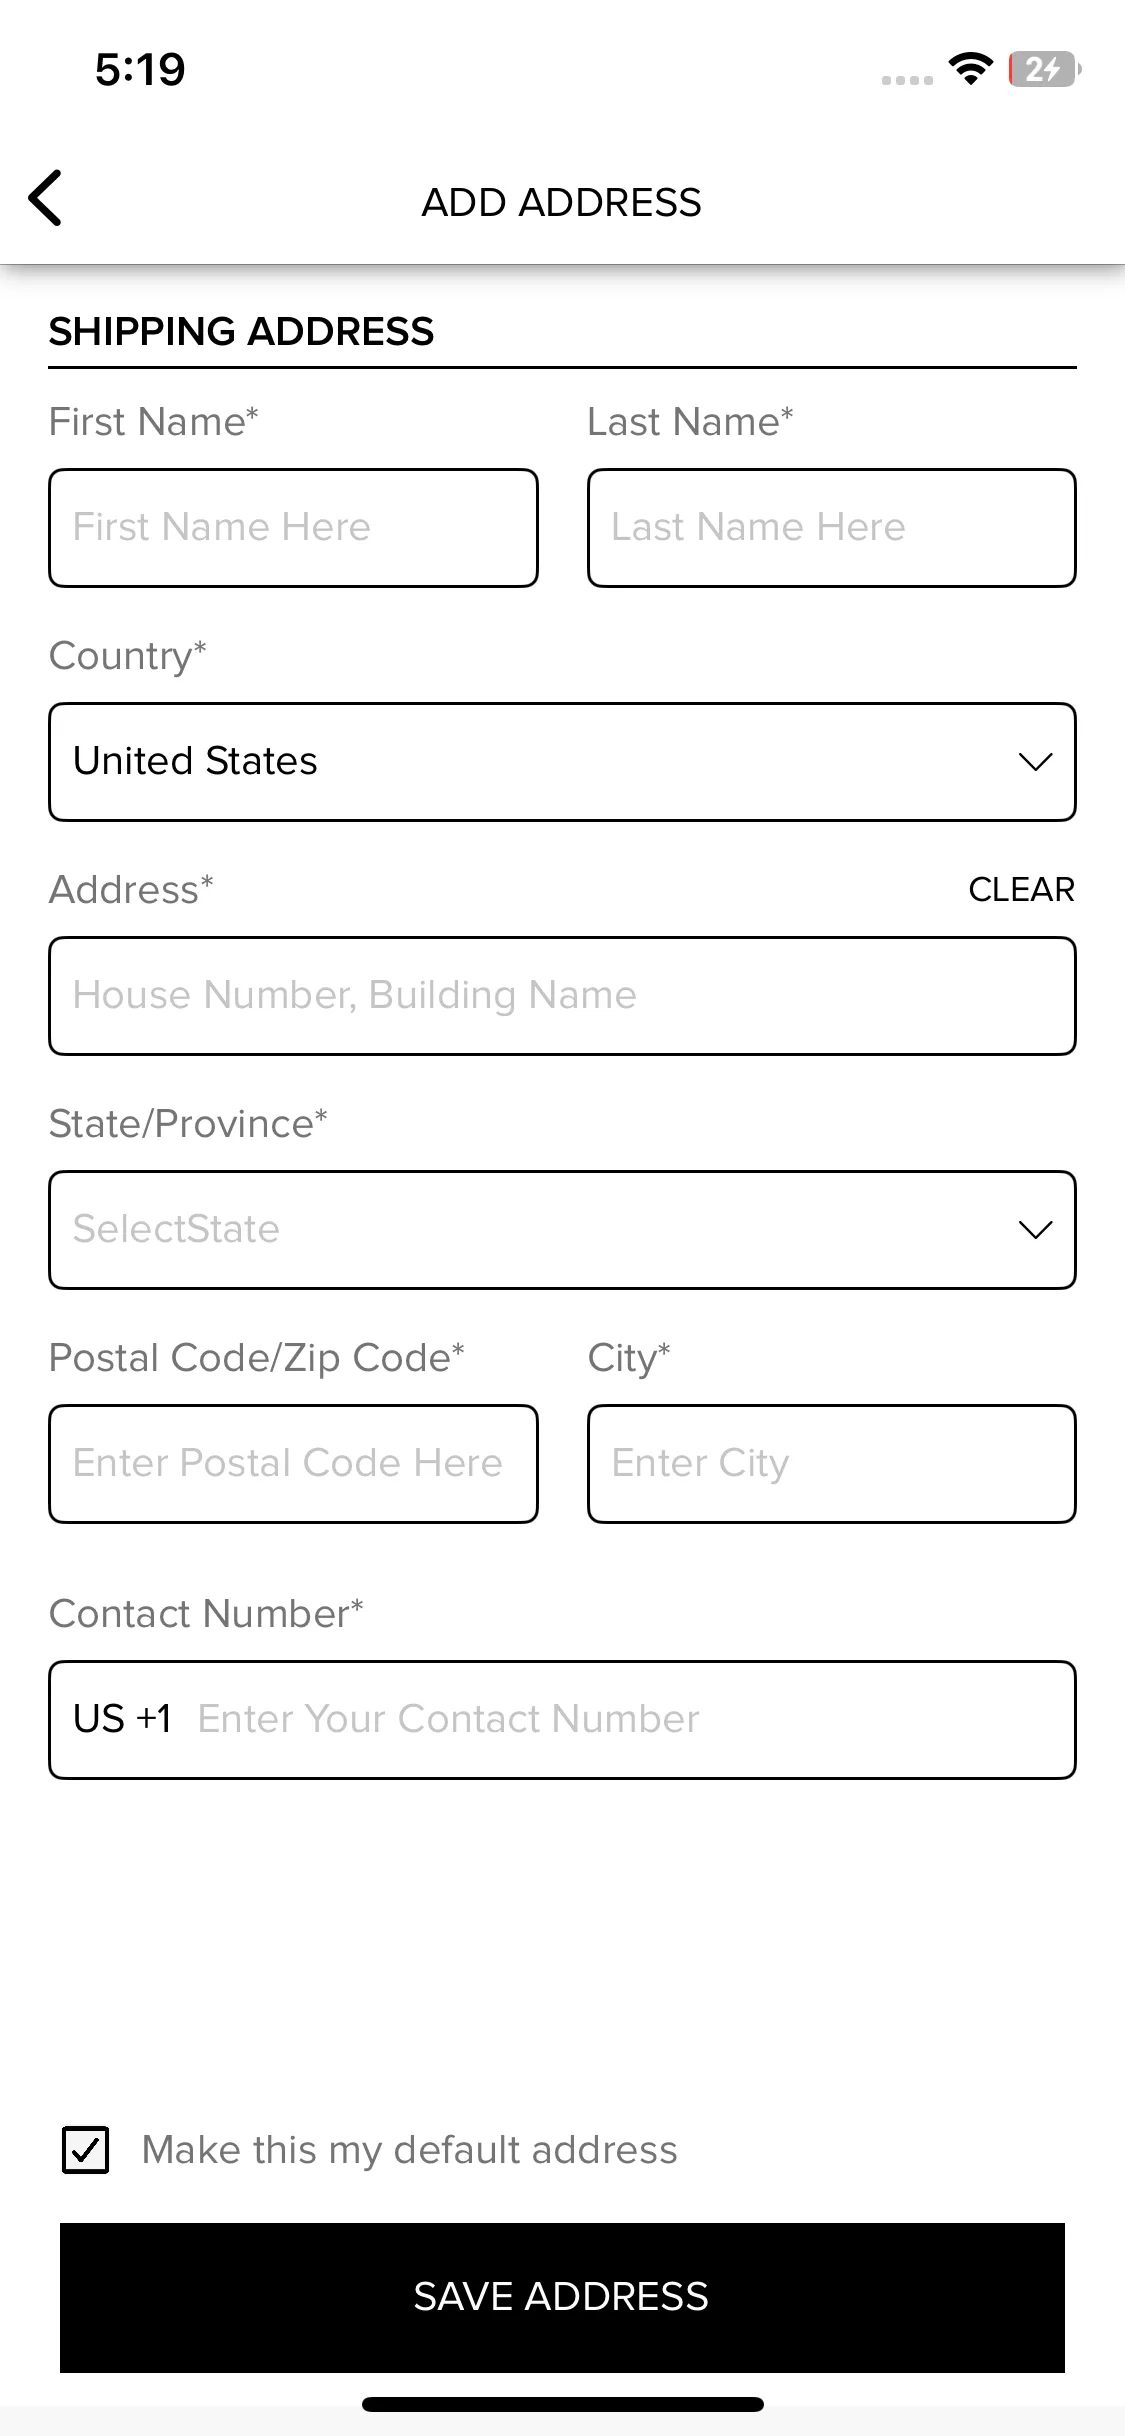Save the address with SAVE ADDRESS
The width and height of the screenshot is (1125, 2436).
(x=562, y=2297)
